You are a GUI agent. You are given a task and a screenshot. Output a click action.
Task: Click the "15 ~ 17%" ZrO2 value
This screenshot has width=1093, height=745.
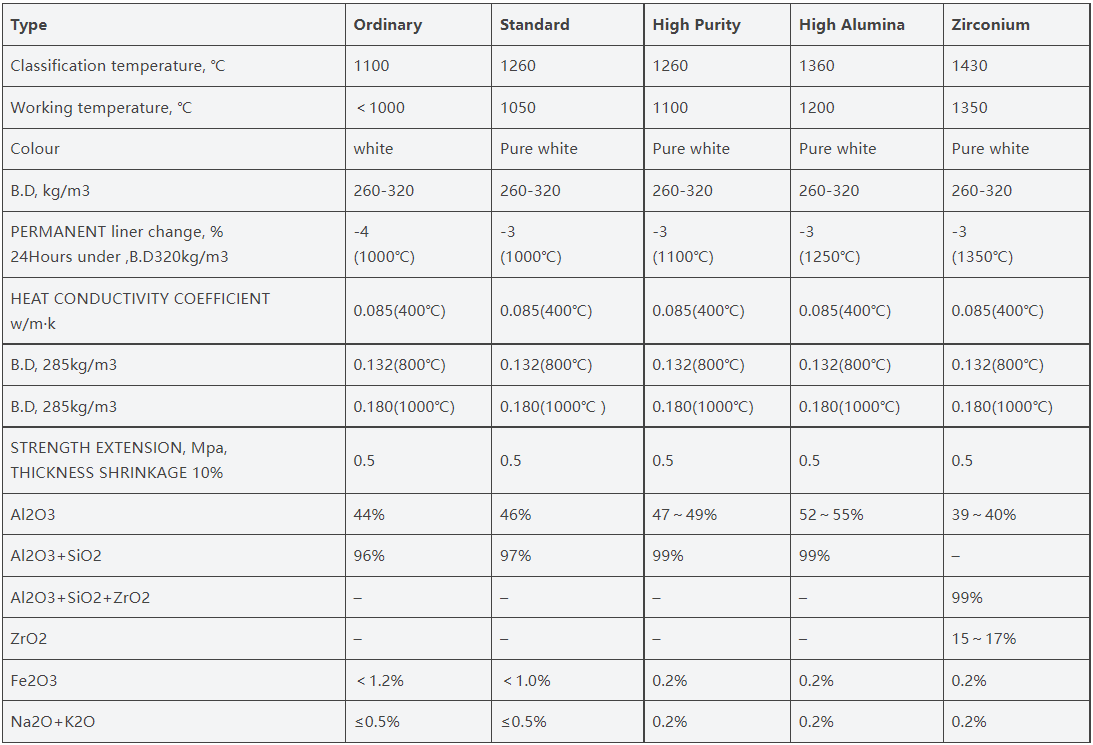point(983,639)
